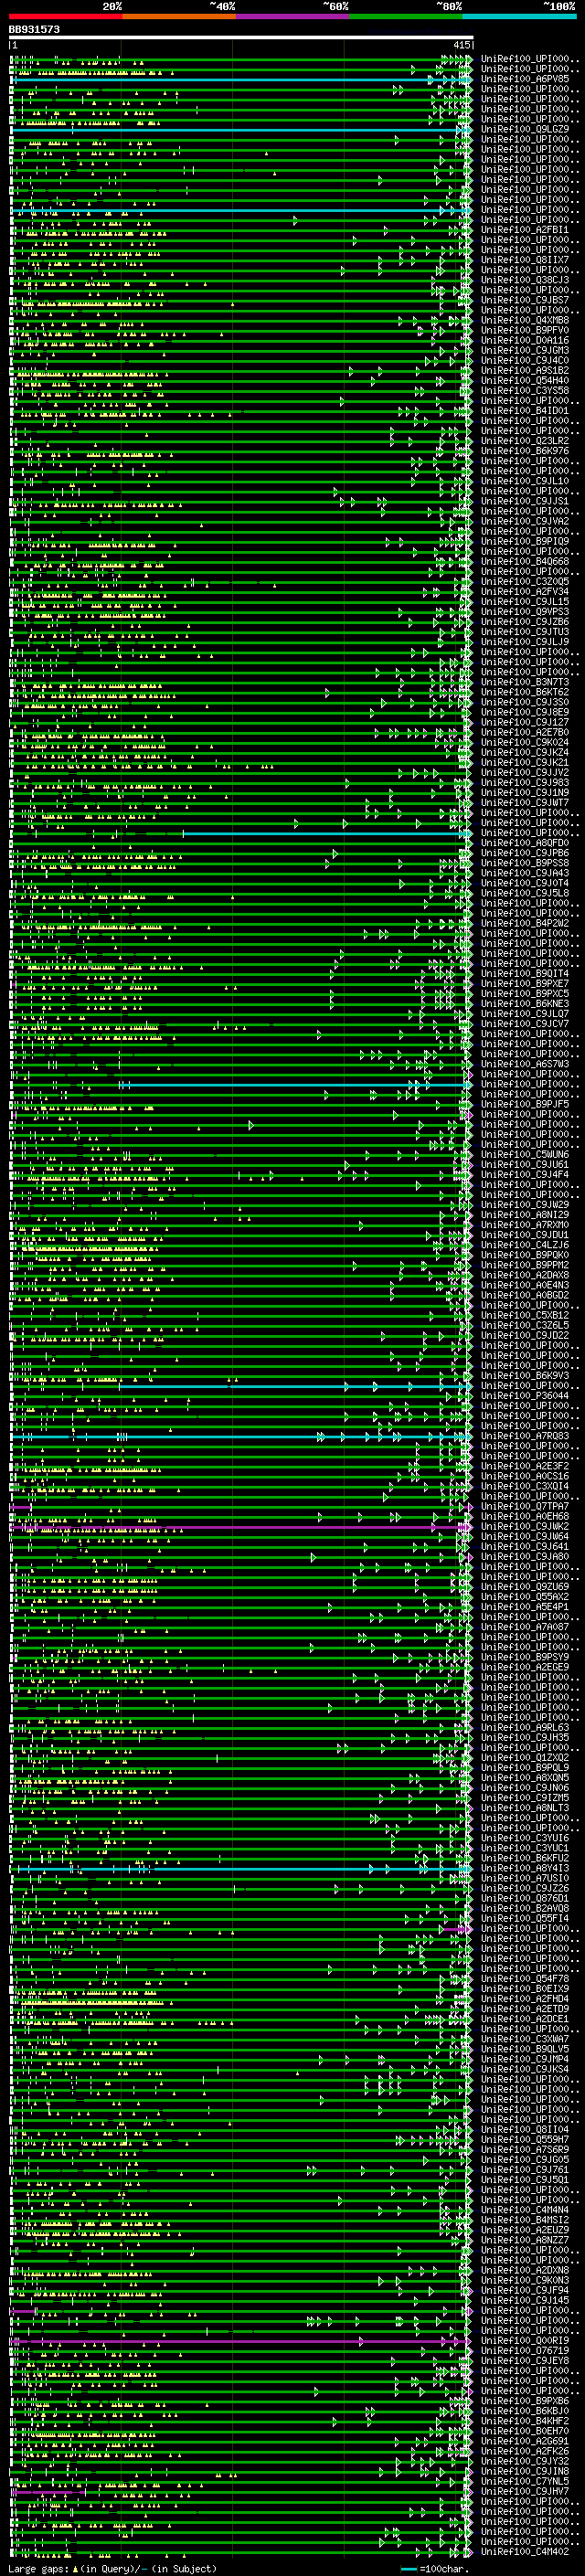Select hit UniRef100_A8QFD0
Viewport: 585px width, 2576px height.
(x=525, y=843)
